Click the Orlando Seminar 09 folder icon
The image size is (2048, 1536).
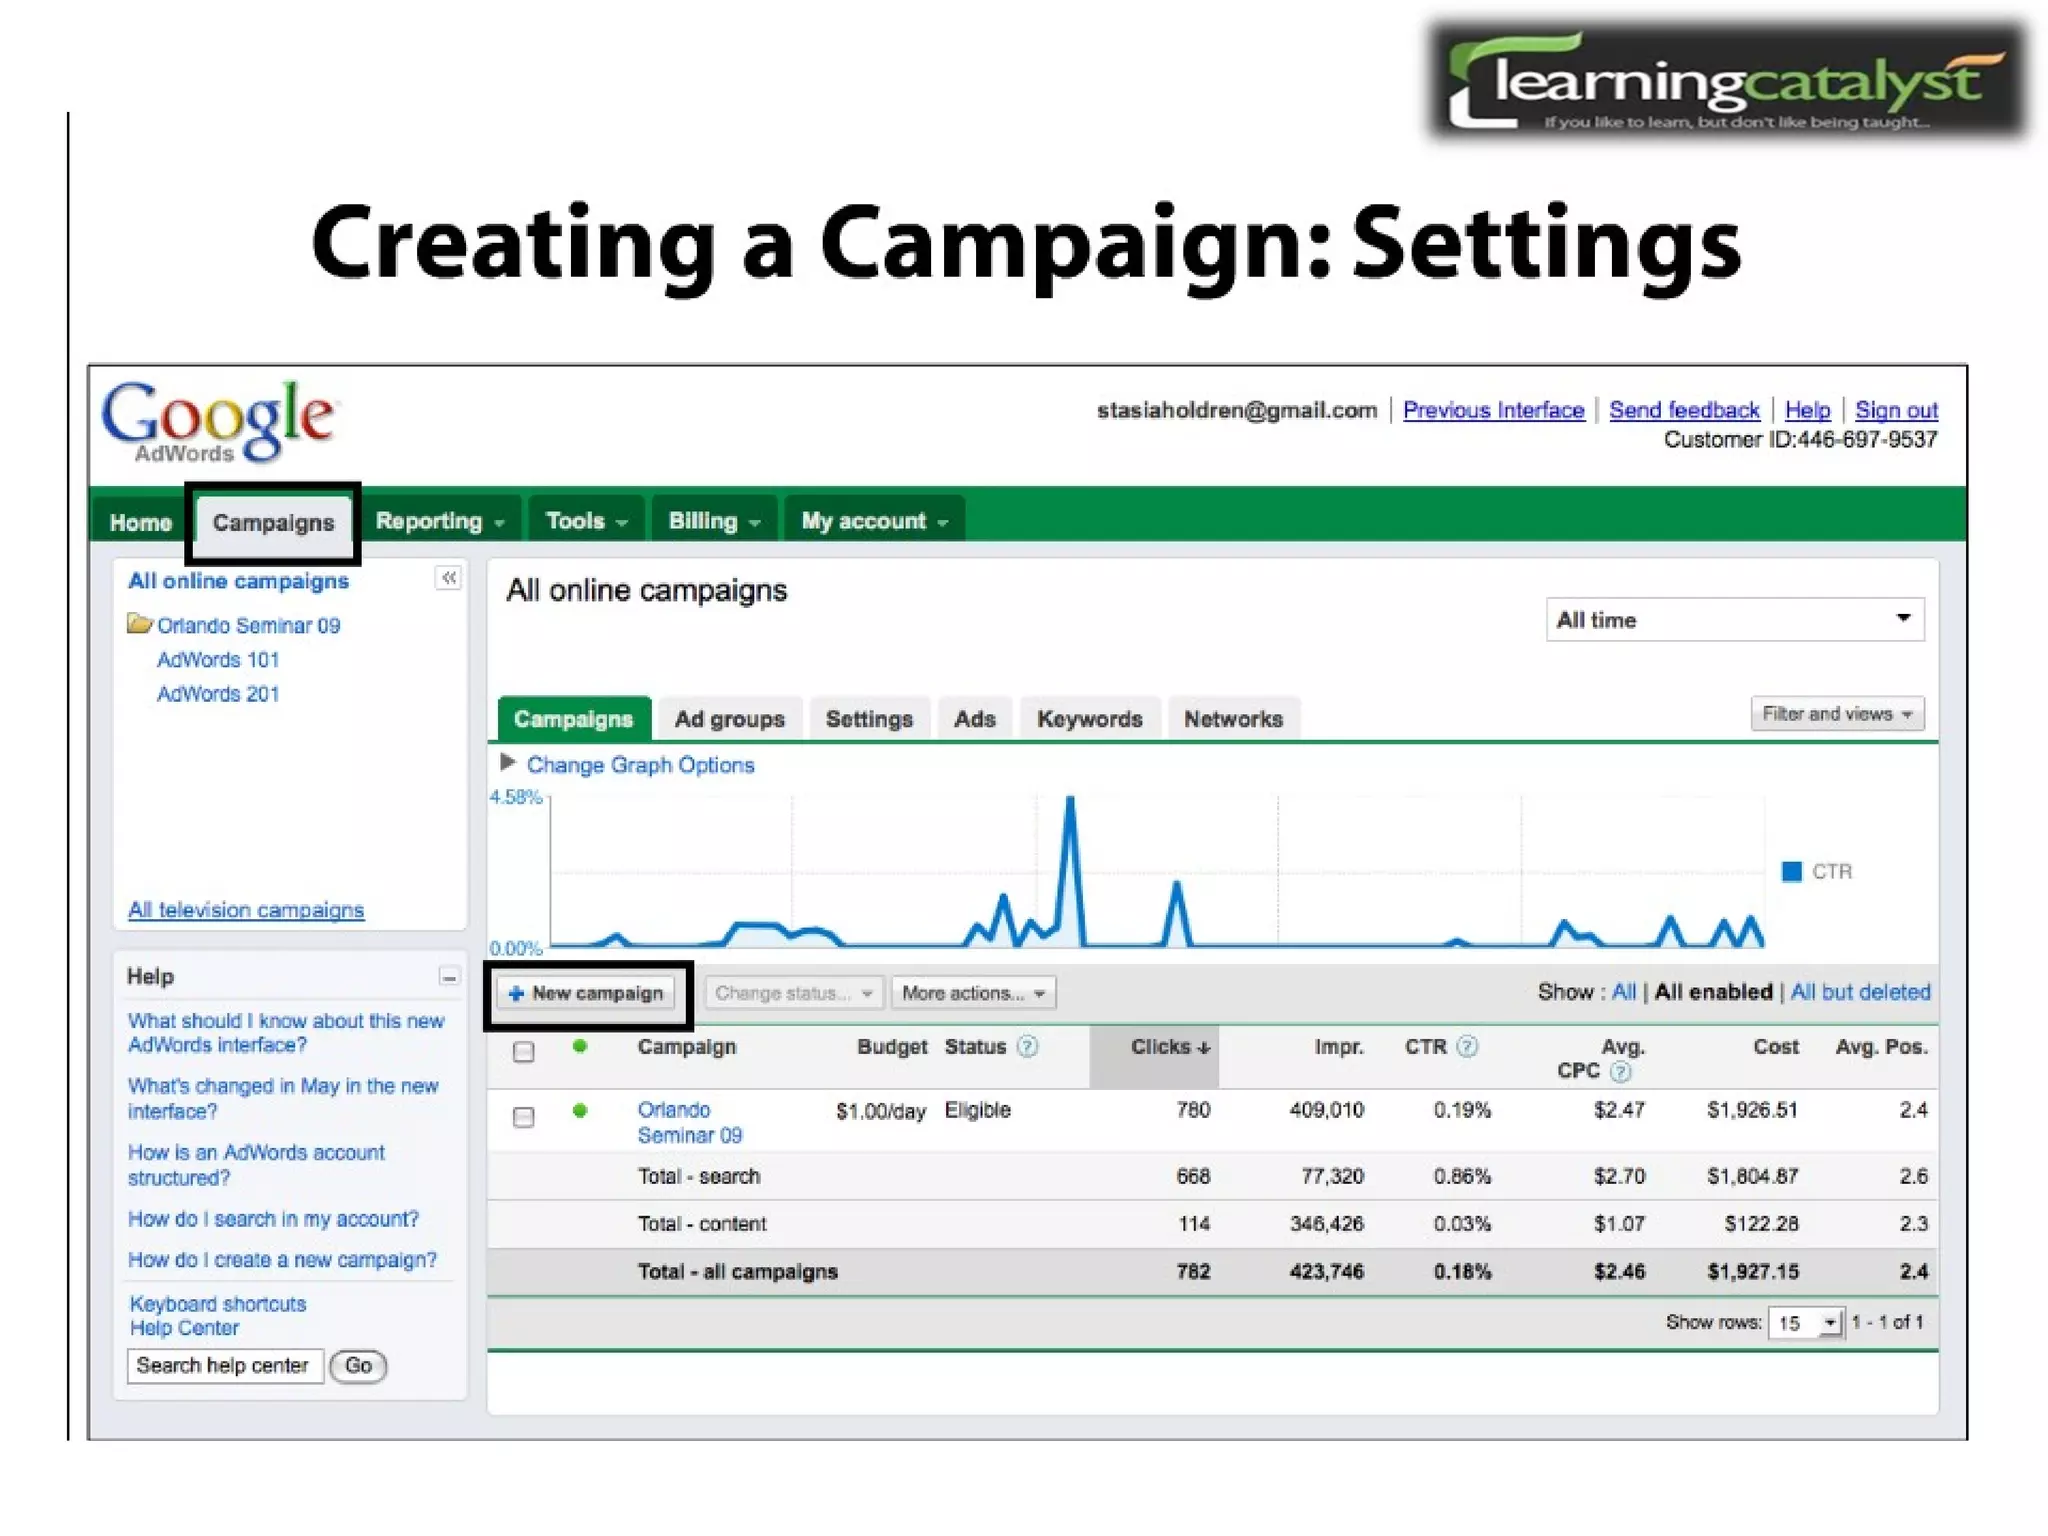point(139,625)
